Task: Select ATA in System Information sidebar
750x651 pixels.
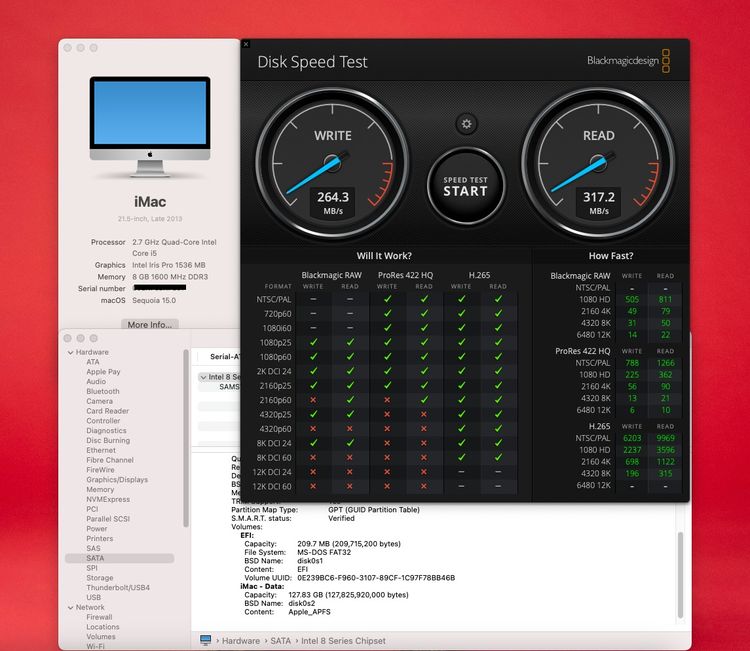Action: tap(93, 362)
